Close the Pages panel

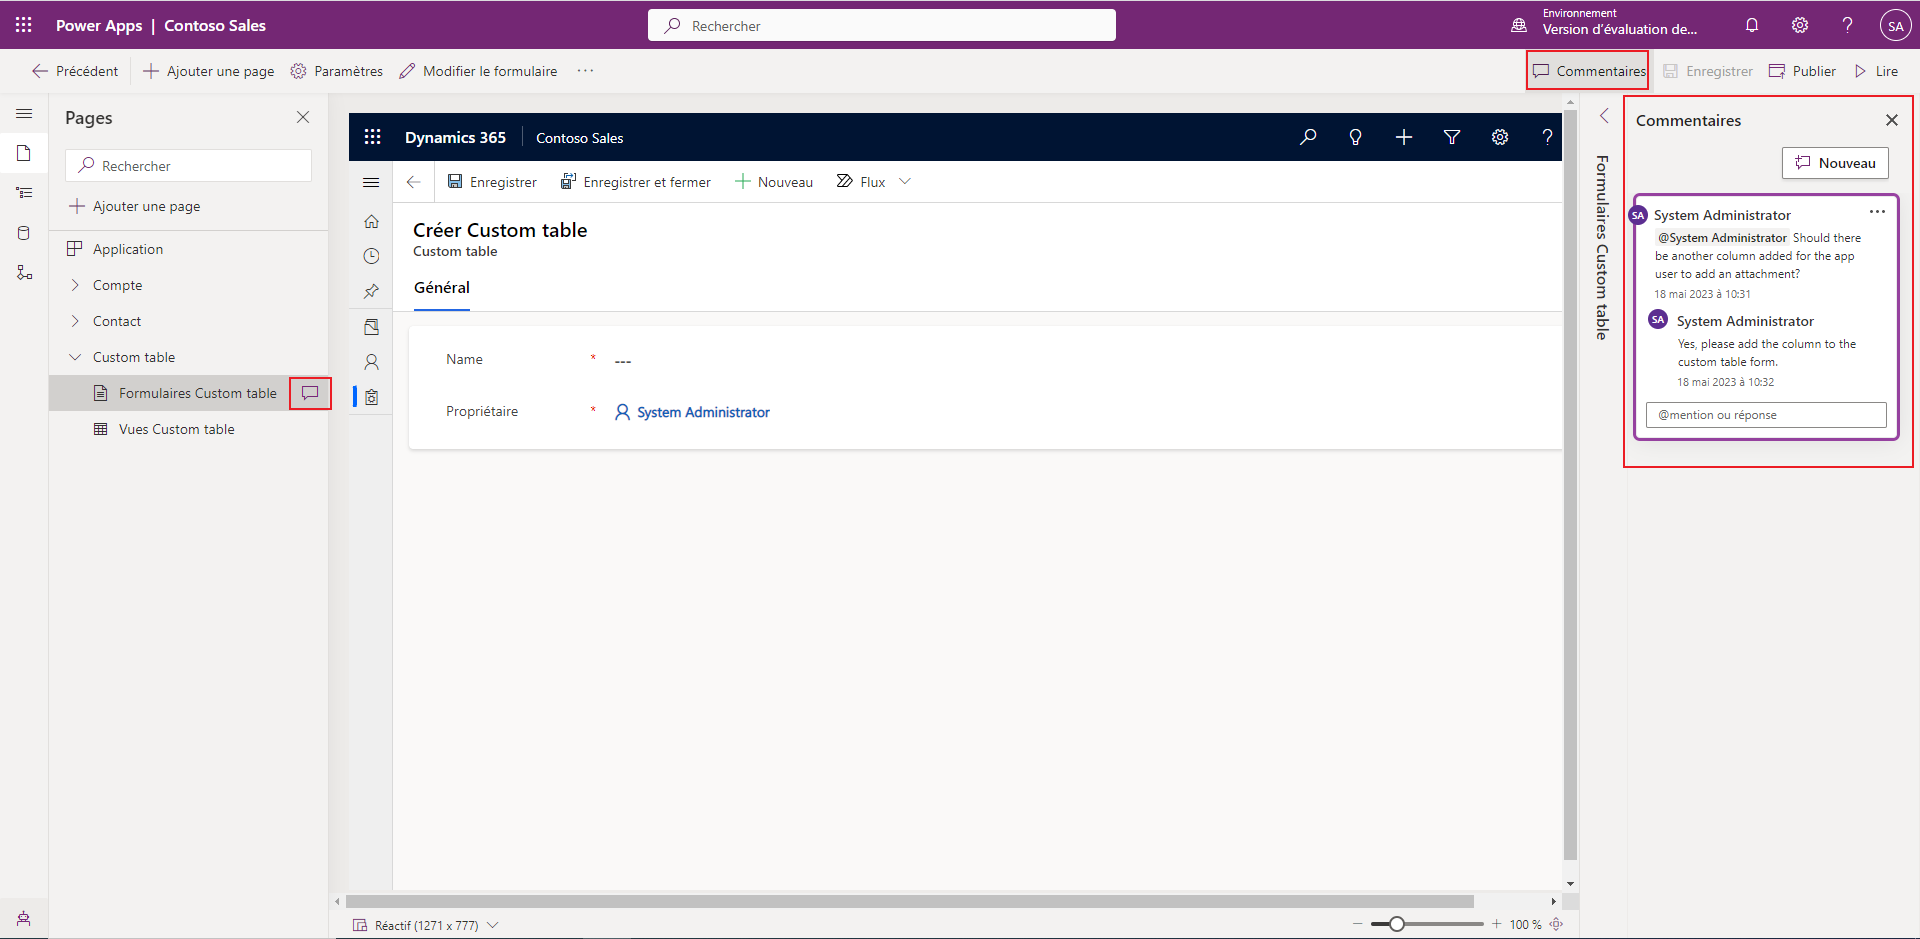click(303, 117)
